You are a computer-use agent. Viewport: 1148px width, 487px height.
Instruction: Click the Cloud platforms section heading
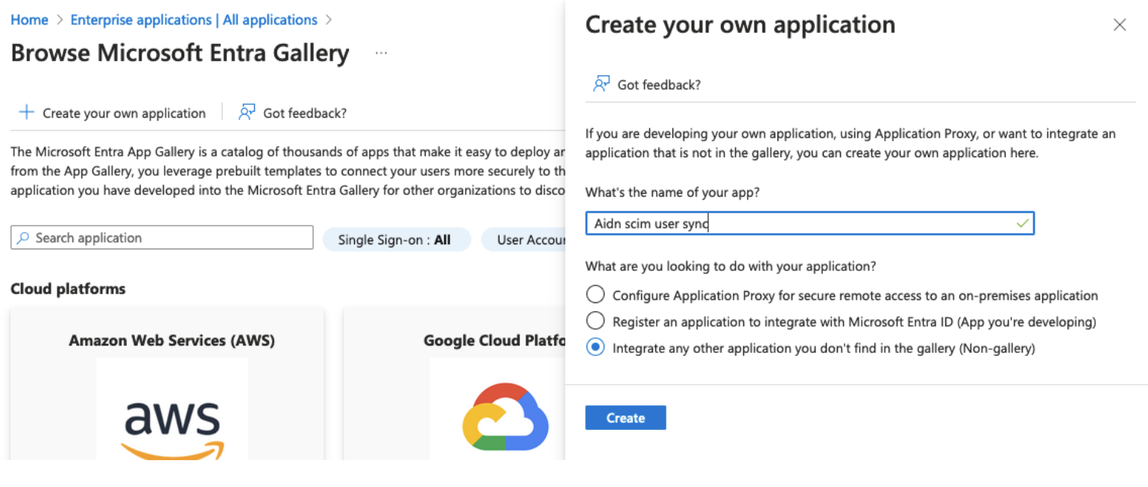pyautogui.click(x=68, y=289)
